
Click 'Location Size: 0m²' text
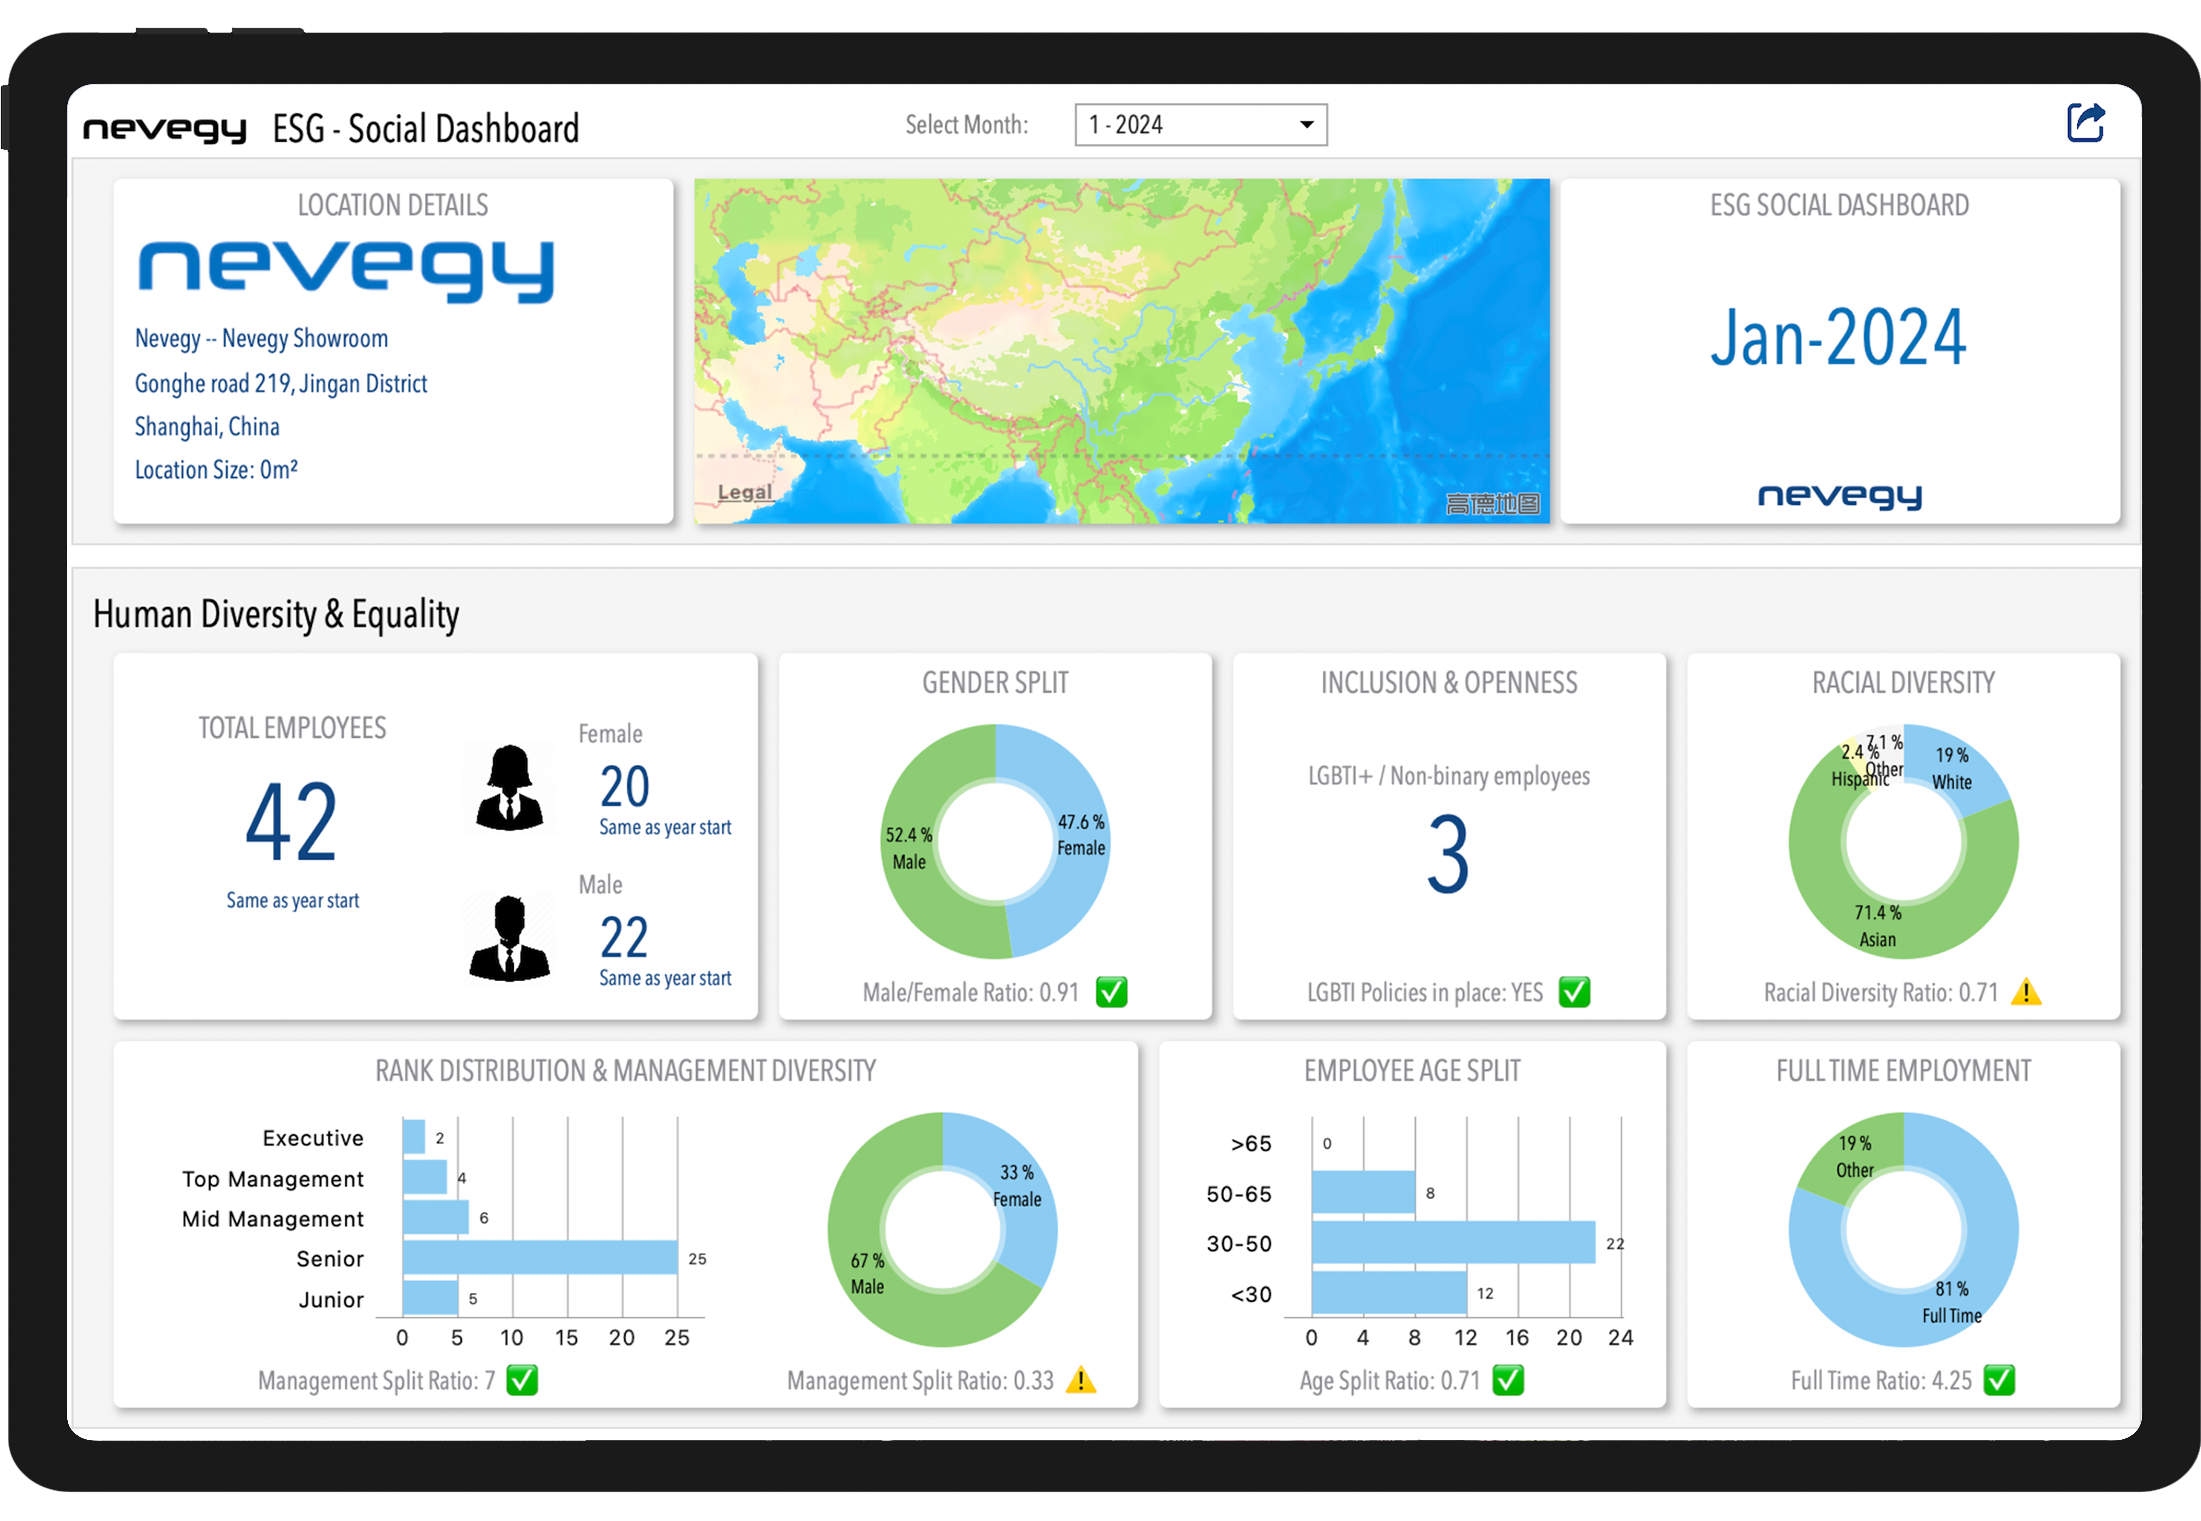[x=216, y=470]
